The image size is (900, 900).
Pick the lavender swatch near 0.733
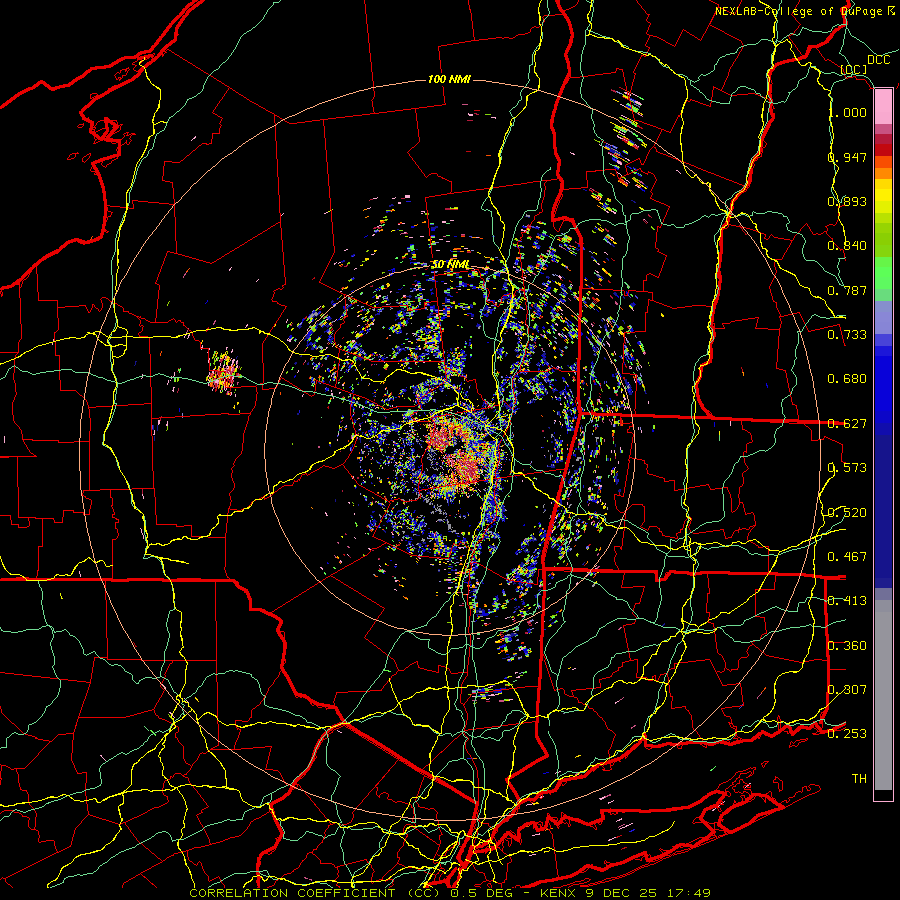[883, 317]
